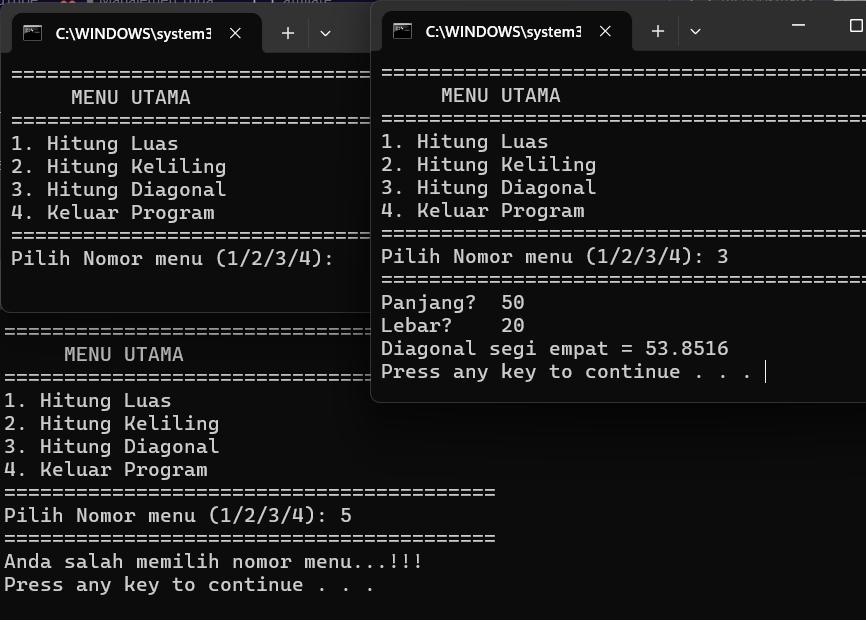Expand the profile dropdown chevron in right terminal

(x=695, y=31)
